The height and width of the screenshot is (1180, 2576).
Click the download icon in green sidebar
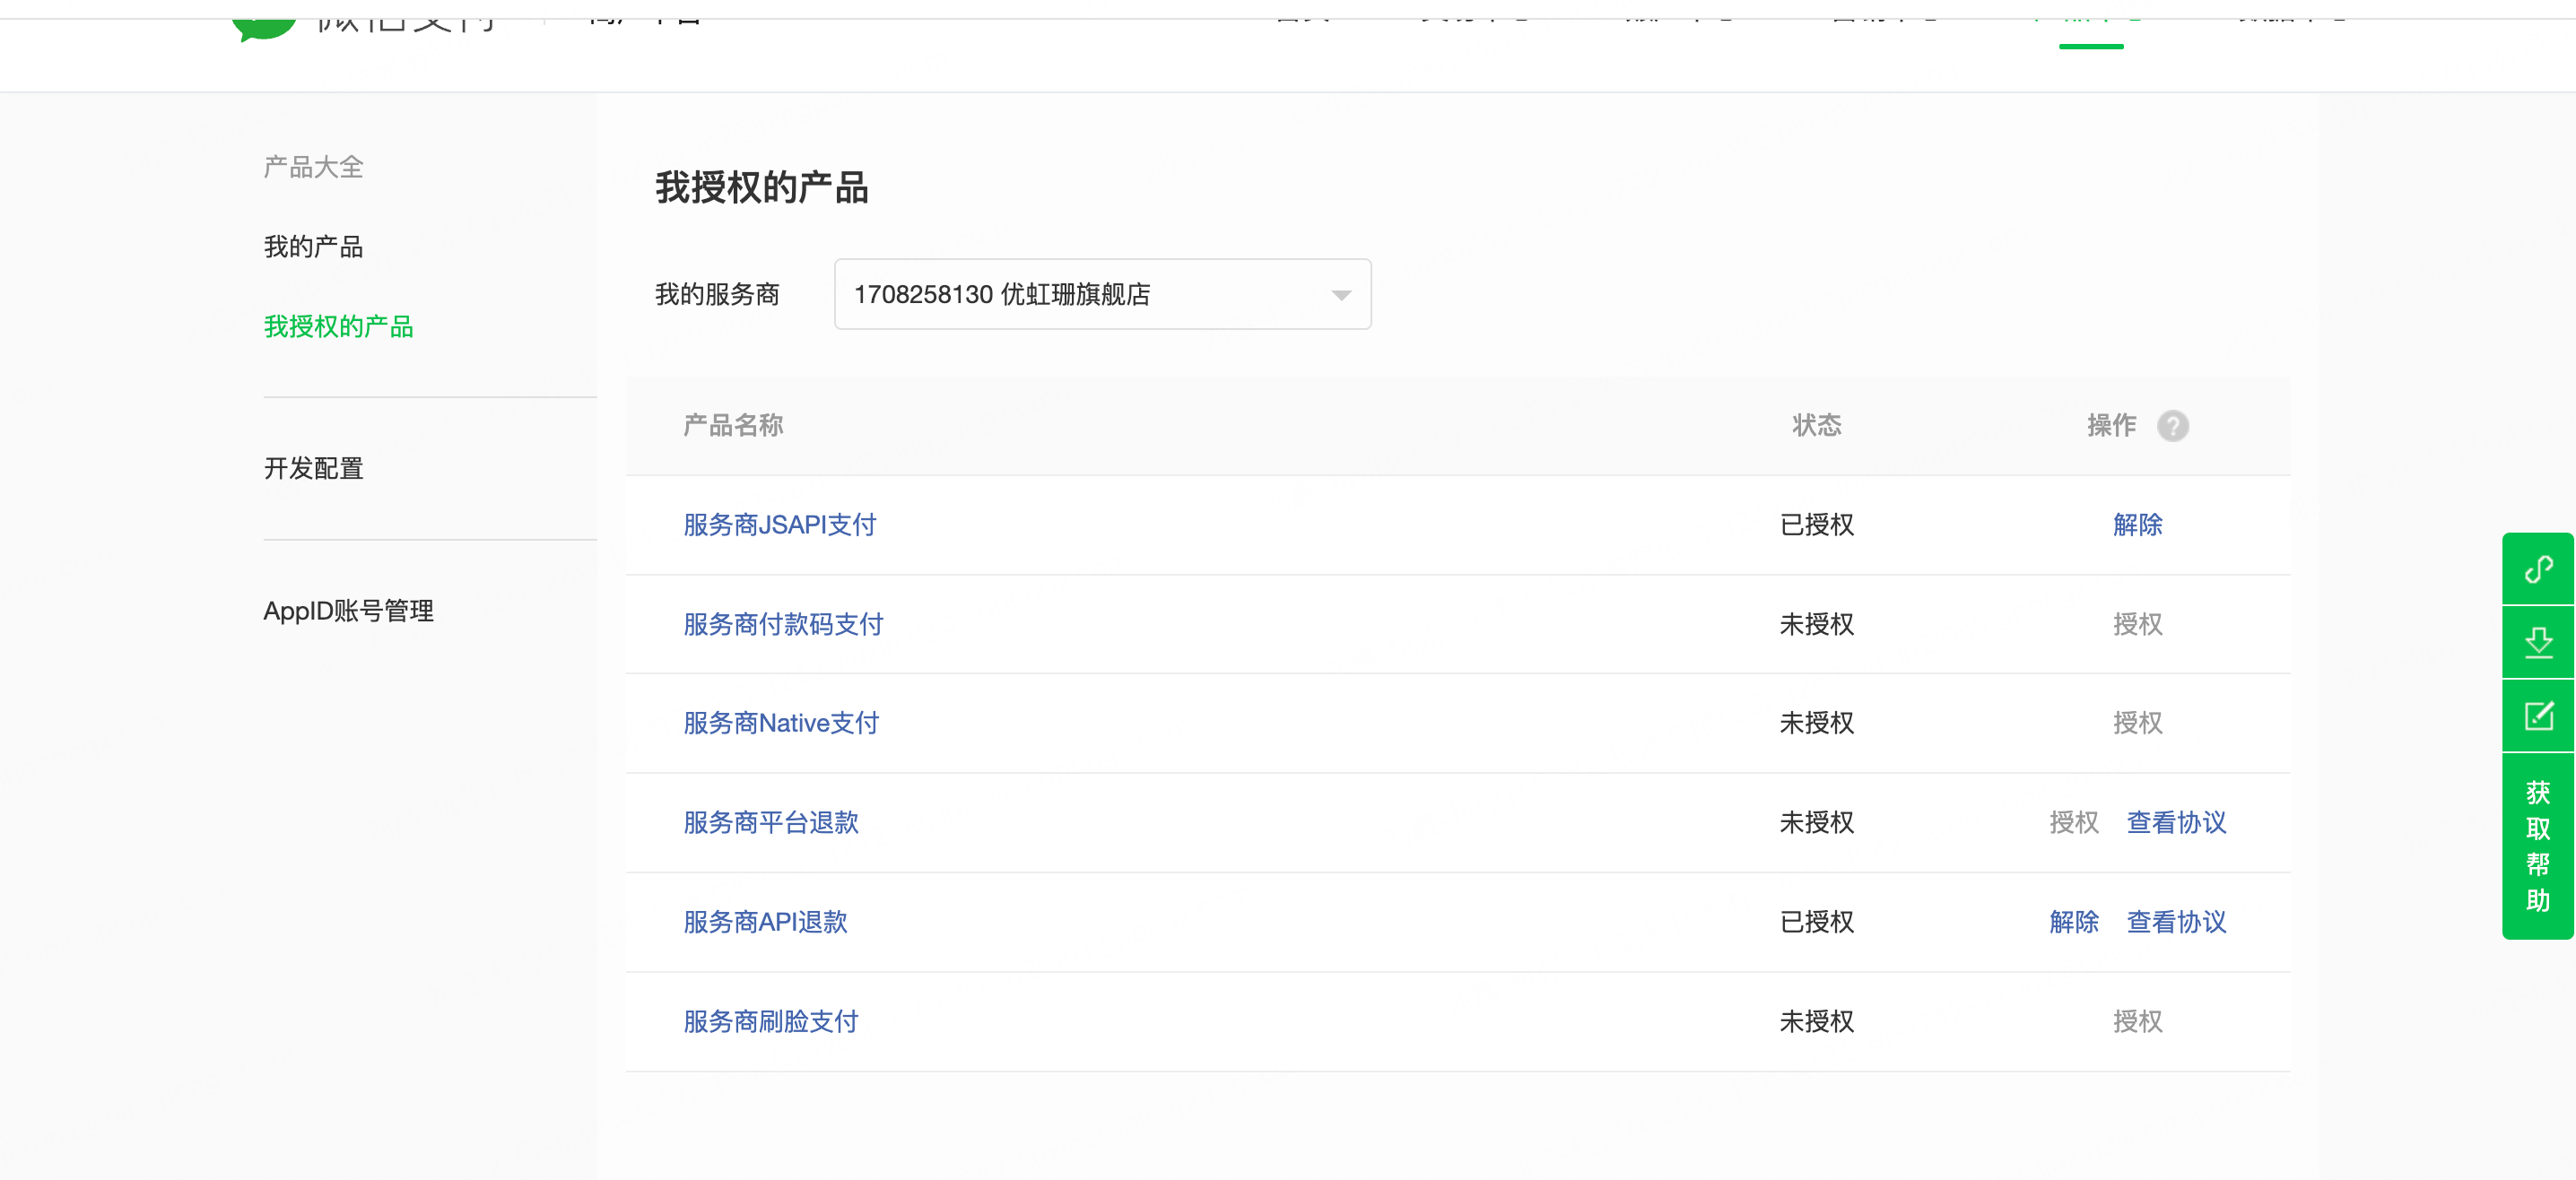click(x=2537, y=642)
